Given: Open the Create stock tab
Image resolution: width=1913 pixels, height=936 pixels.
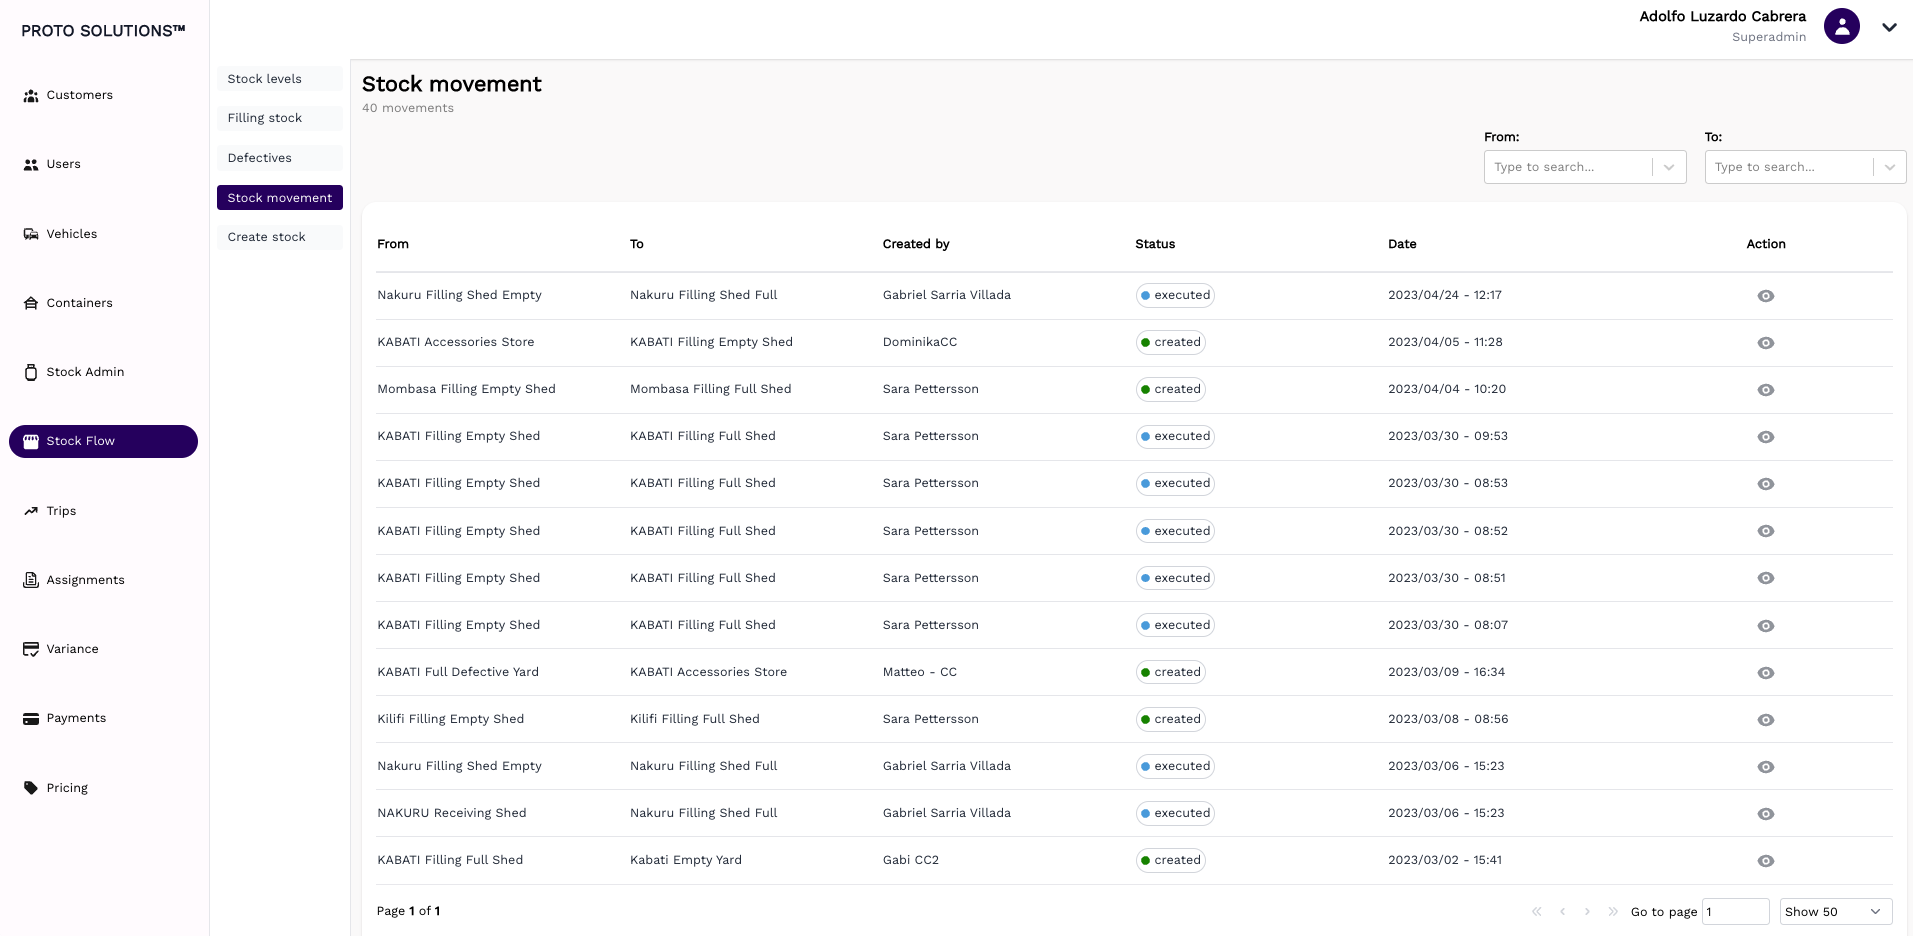Looking at the screenshot, I should point(280,237).
